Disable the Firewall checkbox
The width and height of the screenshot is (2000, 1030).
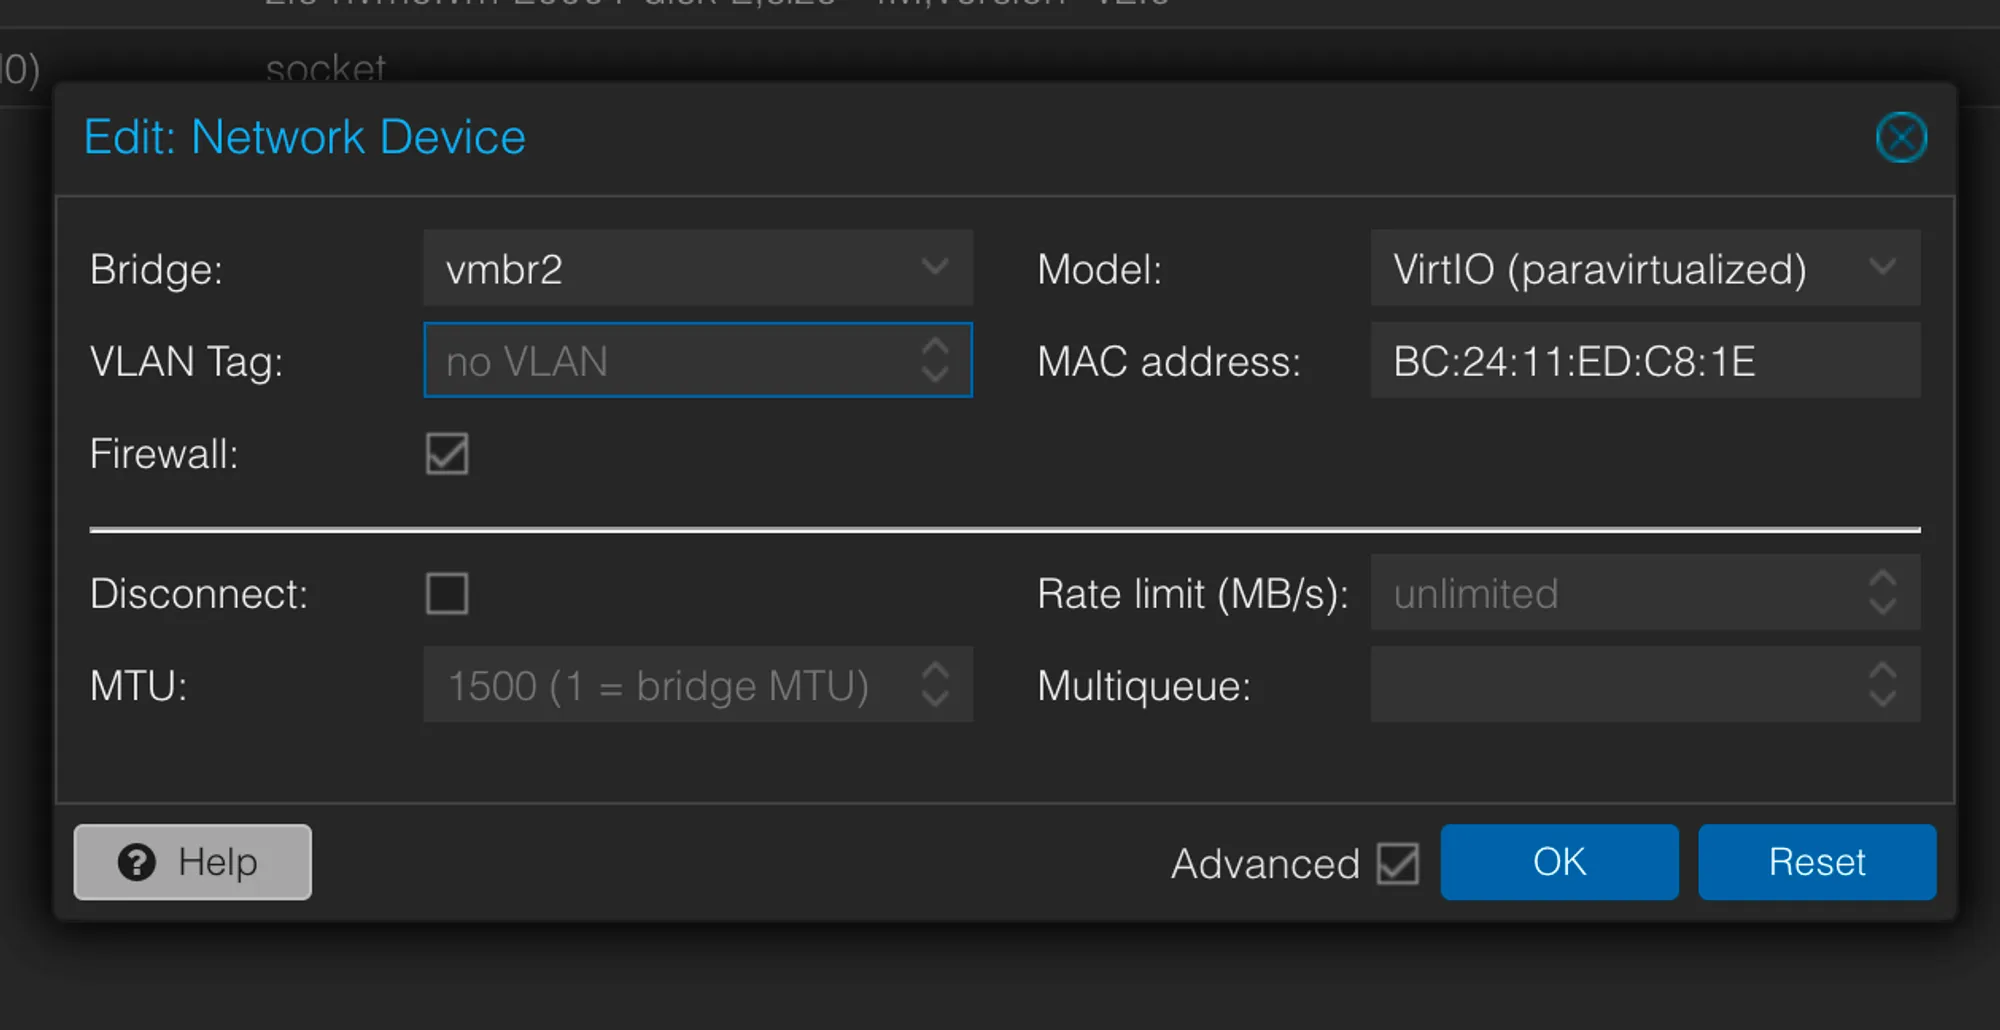(x=446, y=454)
